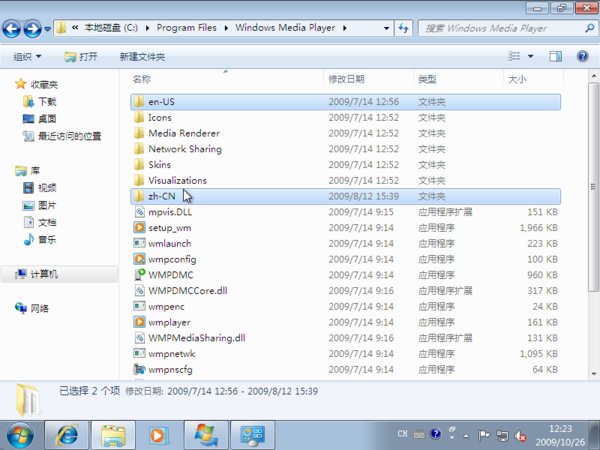Click the volume icon in system tray

click(x=520, y=436)
